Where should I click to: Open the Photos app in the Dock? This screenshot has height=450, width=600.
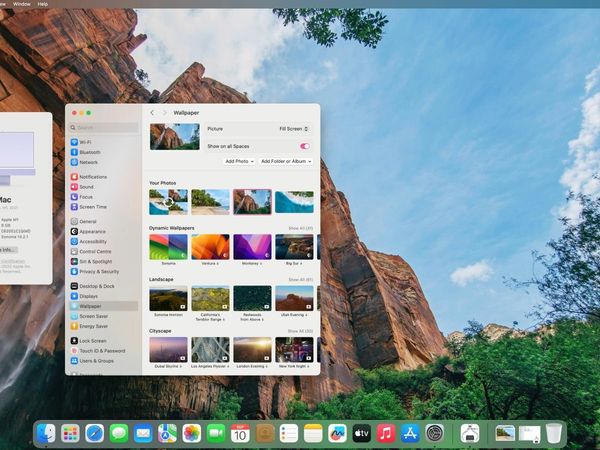click(x=192, y=434)
